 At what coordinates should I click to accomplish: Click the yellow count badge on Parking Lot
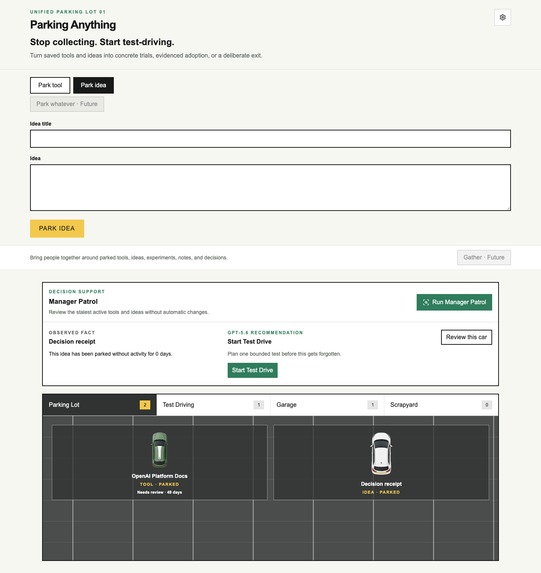pos(145,405)
